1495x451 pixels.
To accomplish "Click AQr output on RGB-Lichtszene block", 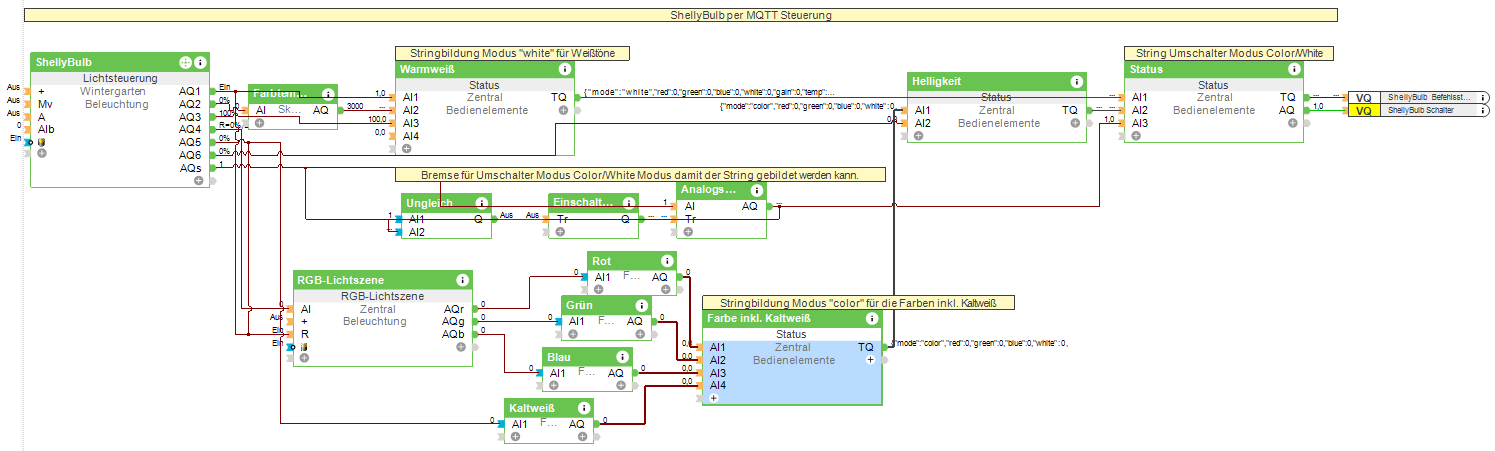I will [x=452, y=308].
